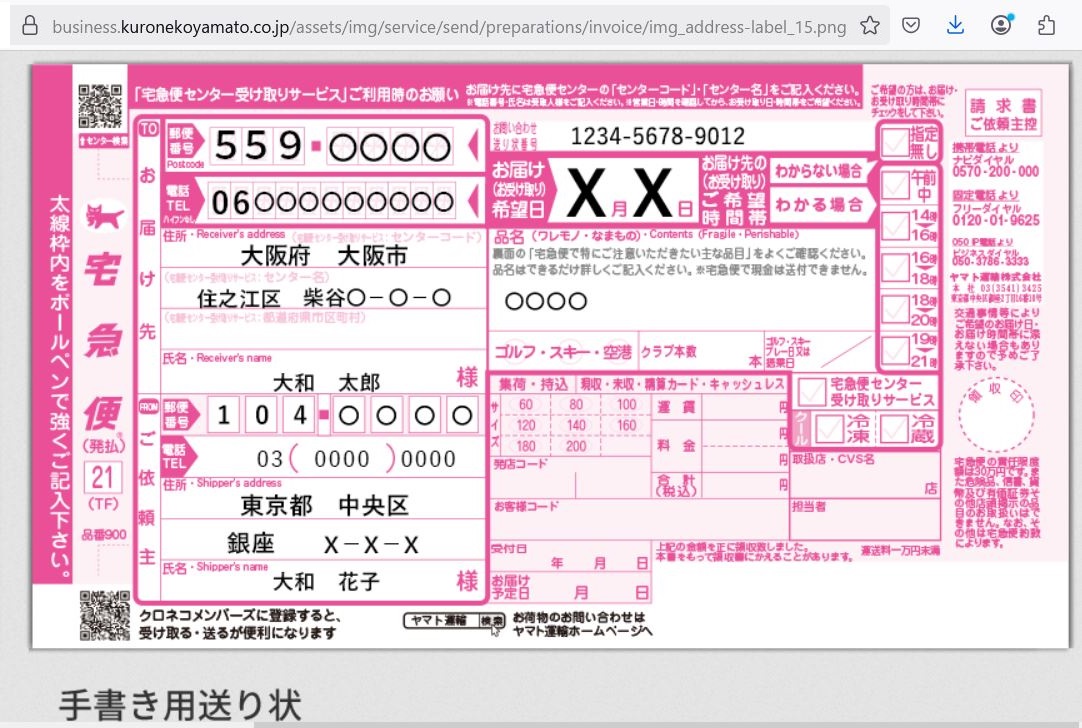Click the contents entry ○○○○ under 品名
1082x728 pixels.
tap(546, 301)
